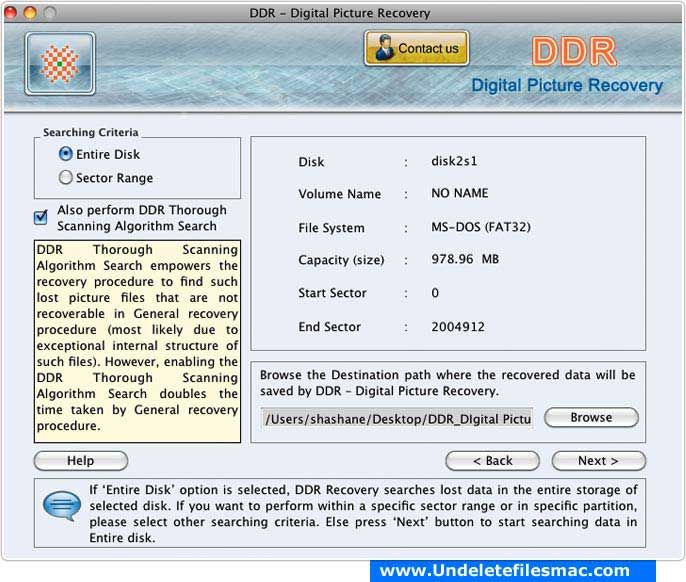Toggle the DDR Thorough Scanning Algorithm checkbox
Viewport: 686px width, 582px height.
(x=41, y=217)
